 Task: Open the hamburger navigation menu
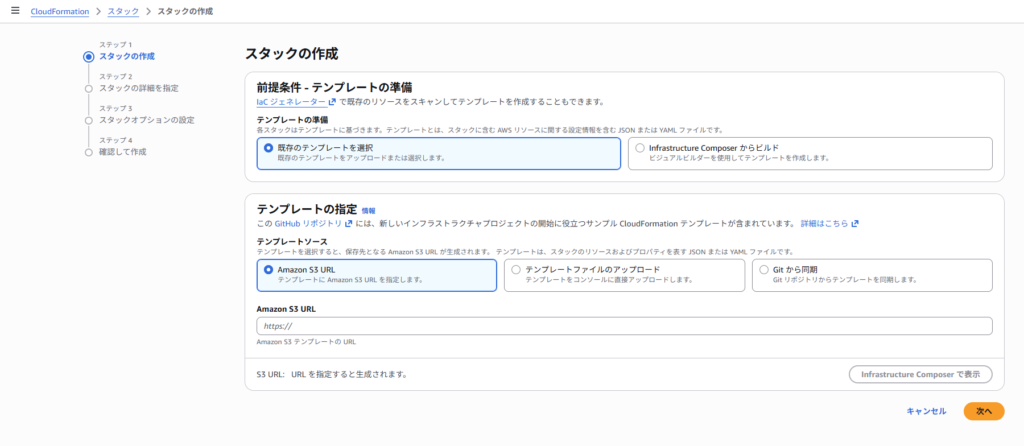[x=14, y=10]
